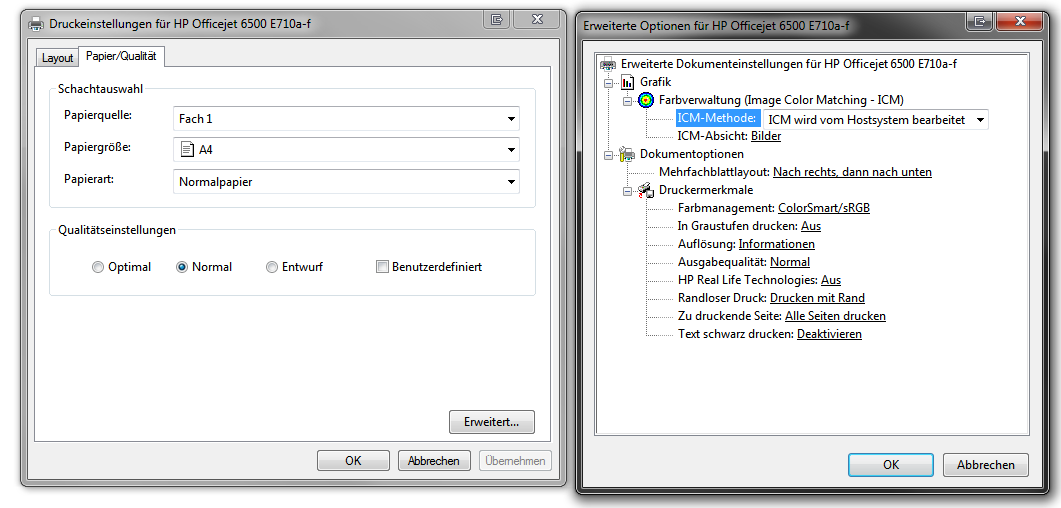Select the Optimal quality radio button
The image size is (1061, 508).
pyautogui.click(x=98, y=267)
